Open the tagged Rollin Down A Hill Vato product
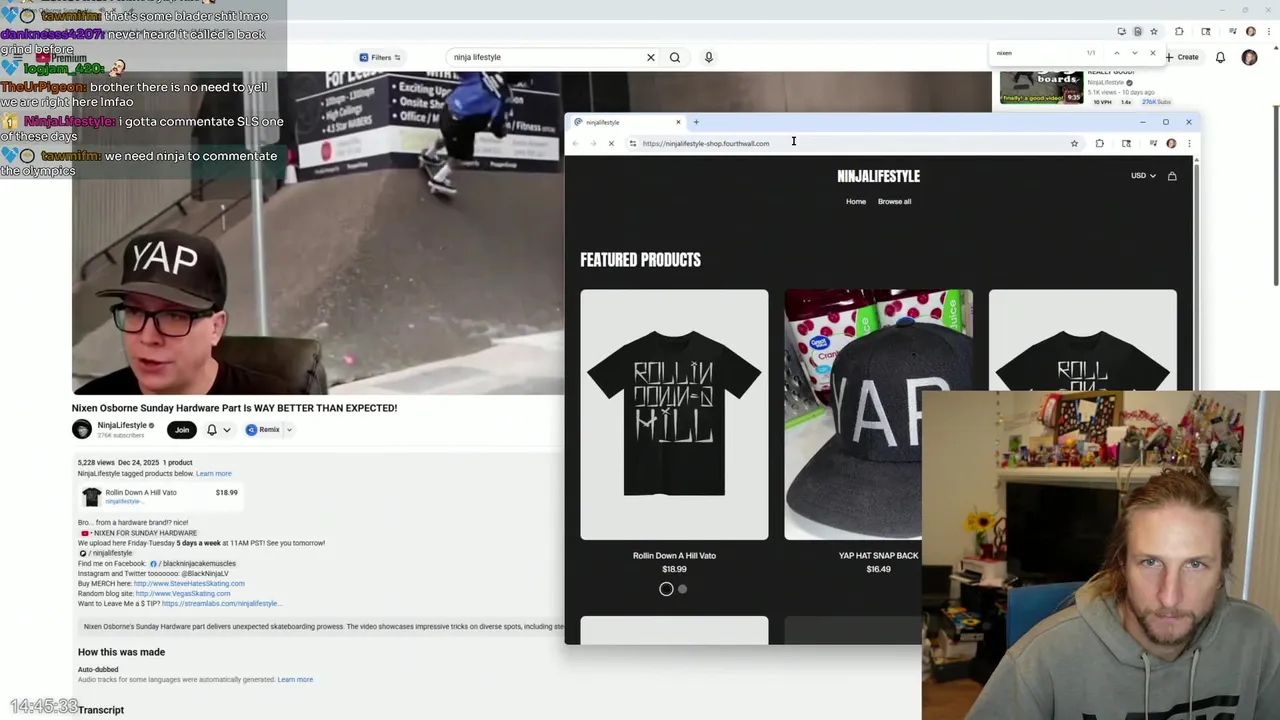This screenshot has width=1280, height=720. point(160,496)
